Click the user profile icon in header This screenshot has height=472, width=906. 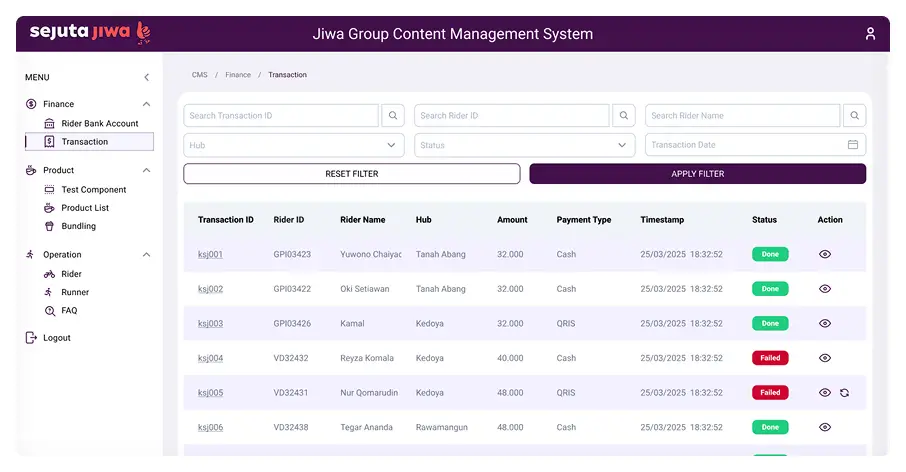click(x=870, y=34)
